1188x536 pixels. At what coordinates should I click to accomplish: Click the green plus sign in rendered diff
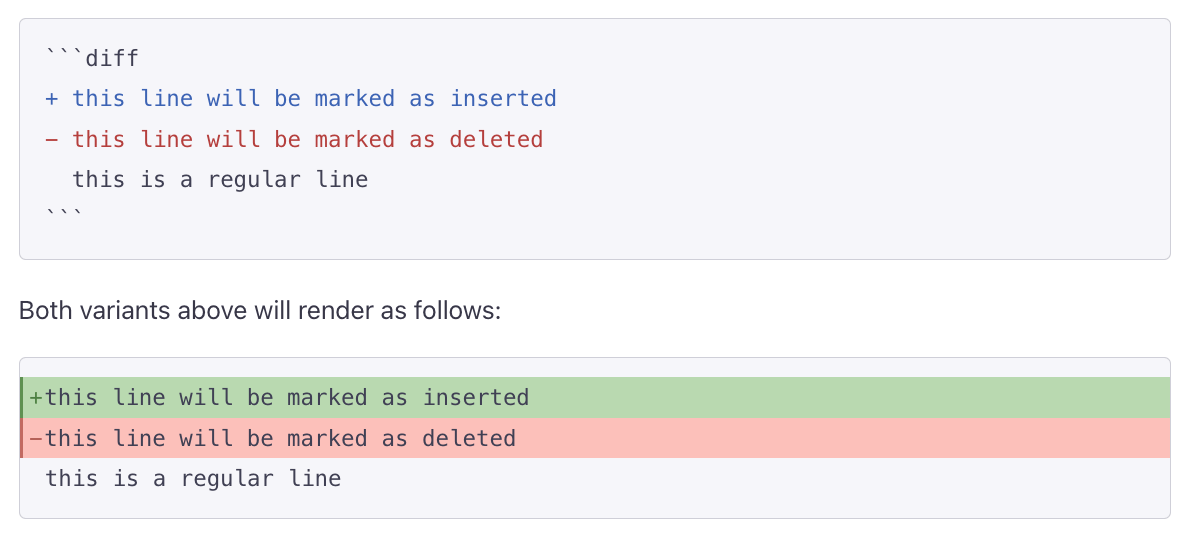(x=36, y=398)
